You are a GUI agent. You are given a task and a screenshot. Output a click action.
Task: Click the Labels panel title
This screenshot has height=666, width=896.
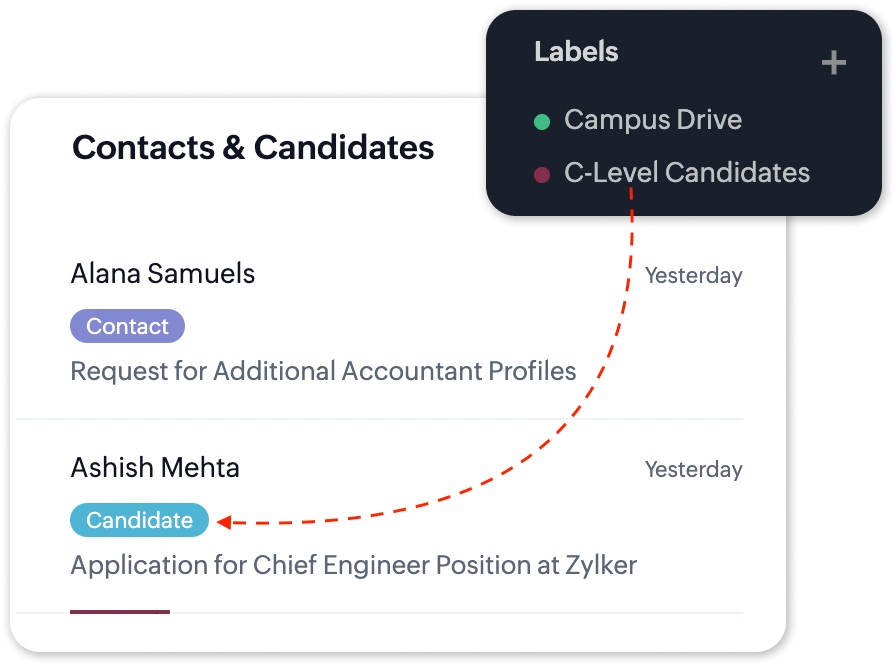point(576,52)
